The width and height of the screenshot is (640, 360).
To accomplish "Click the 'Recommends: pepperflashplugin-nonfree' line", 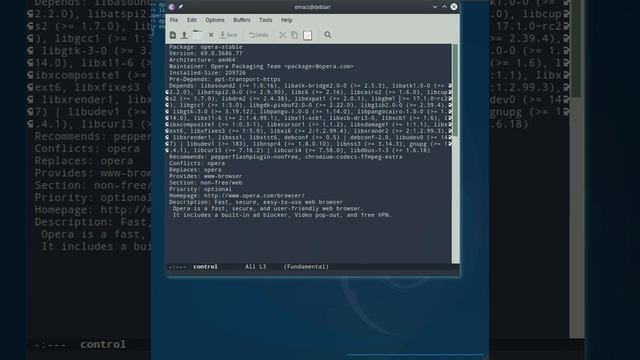I will (286, 157).
